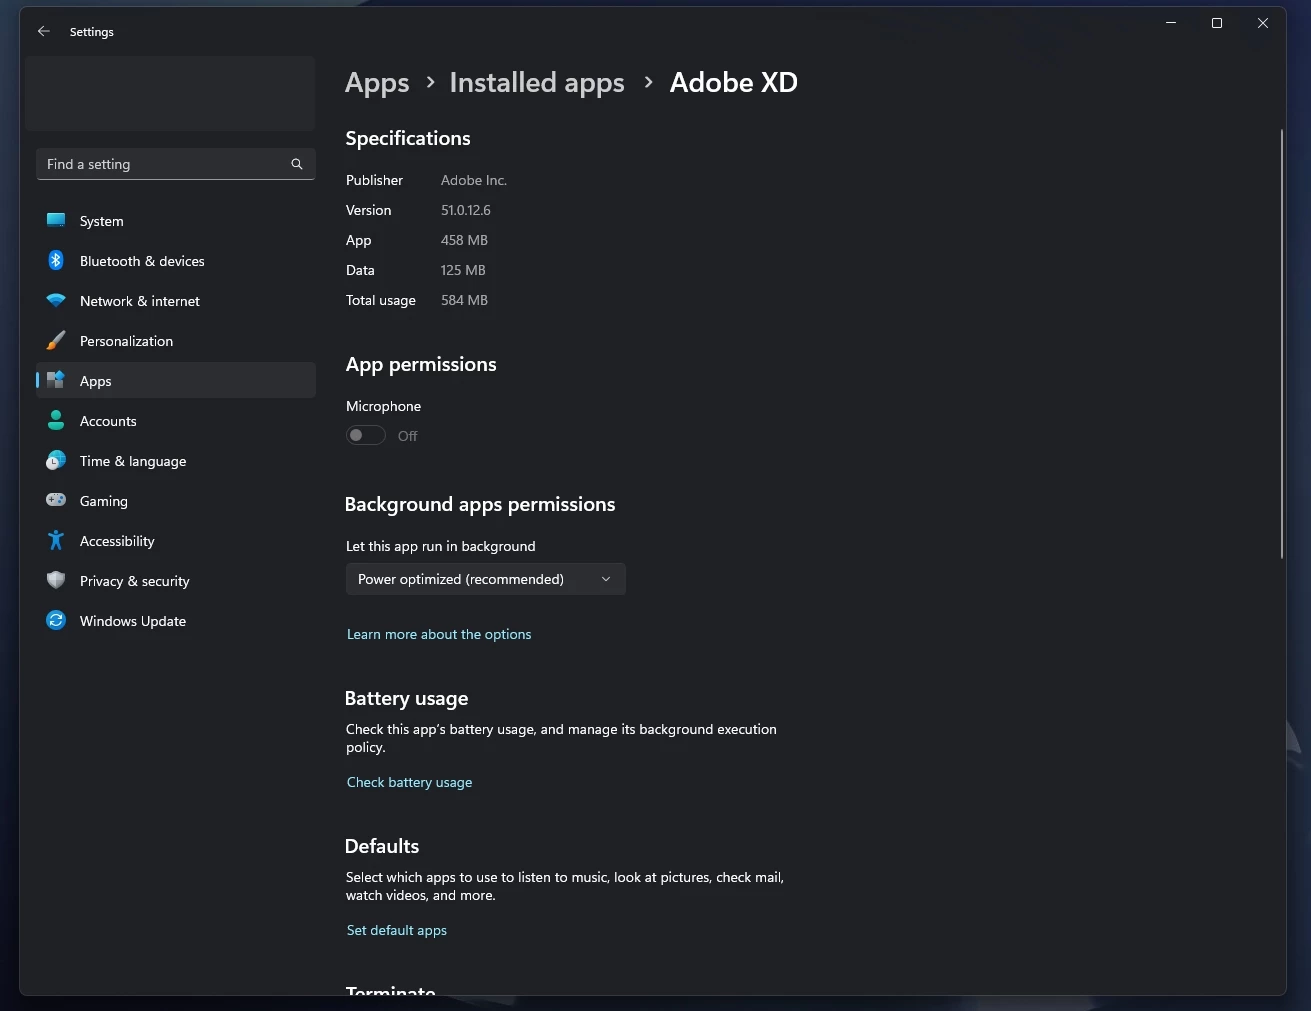1311x1011 pixels.
Task: Click the Personalization paintbrush icon
Action: [56, 341]
